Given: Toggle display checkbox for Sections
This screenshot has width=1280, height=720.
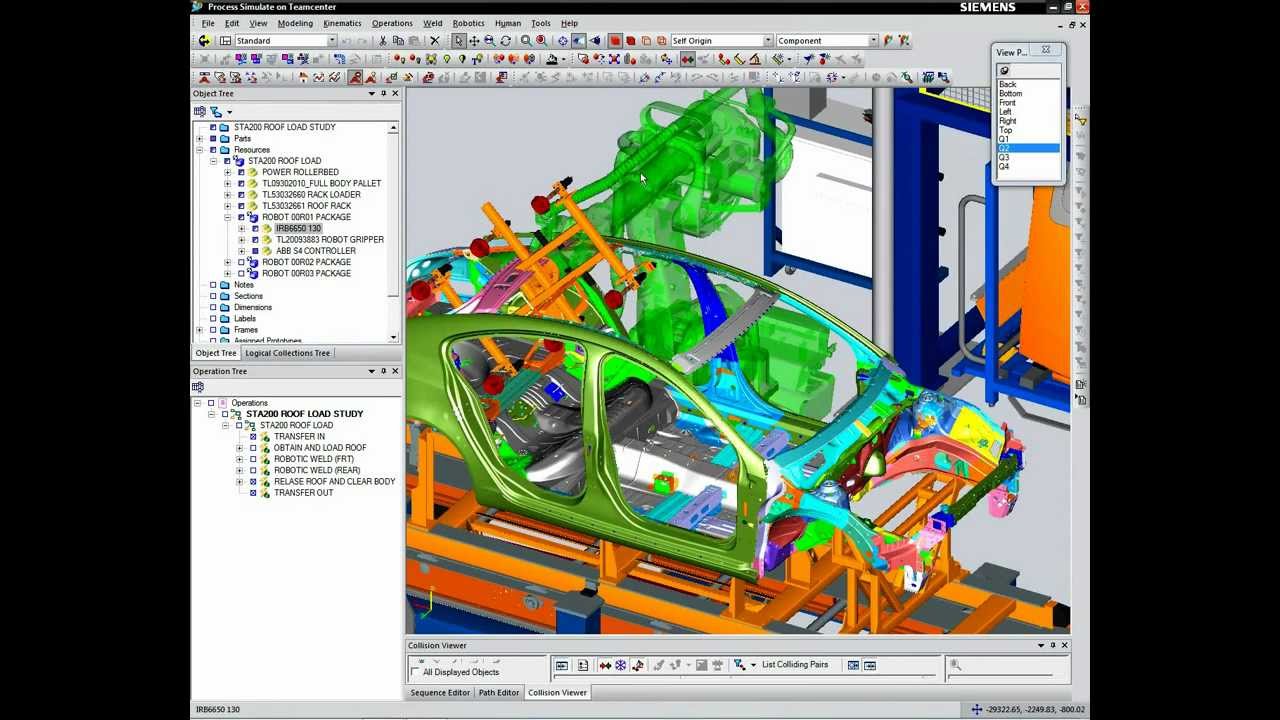Looking at the screenshot, I should (x=213, y=296).
